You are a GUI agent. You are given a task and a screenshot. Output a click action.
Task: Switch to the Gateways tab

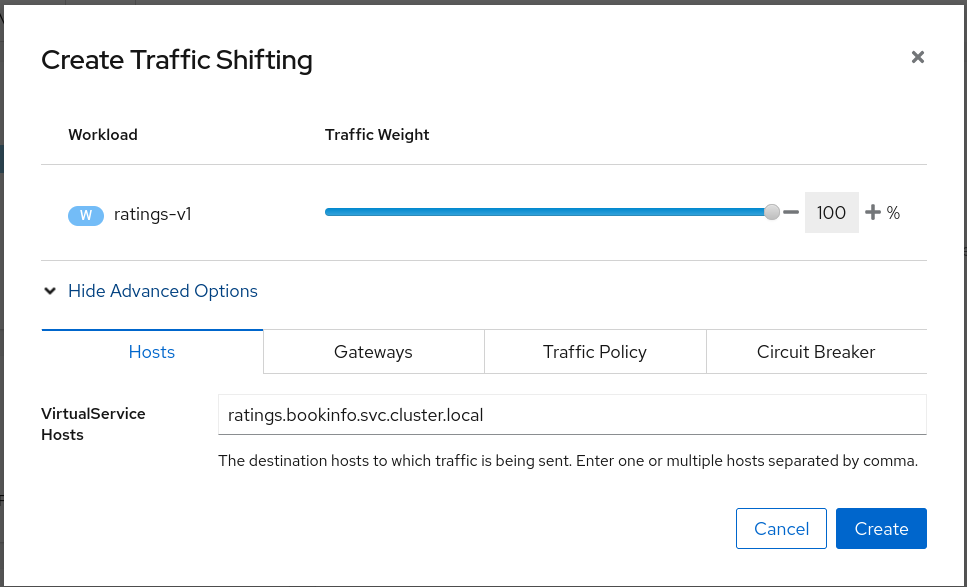(x=373, y=352)
